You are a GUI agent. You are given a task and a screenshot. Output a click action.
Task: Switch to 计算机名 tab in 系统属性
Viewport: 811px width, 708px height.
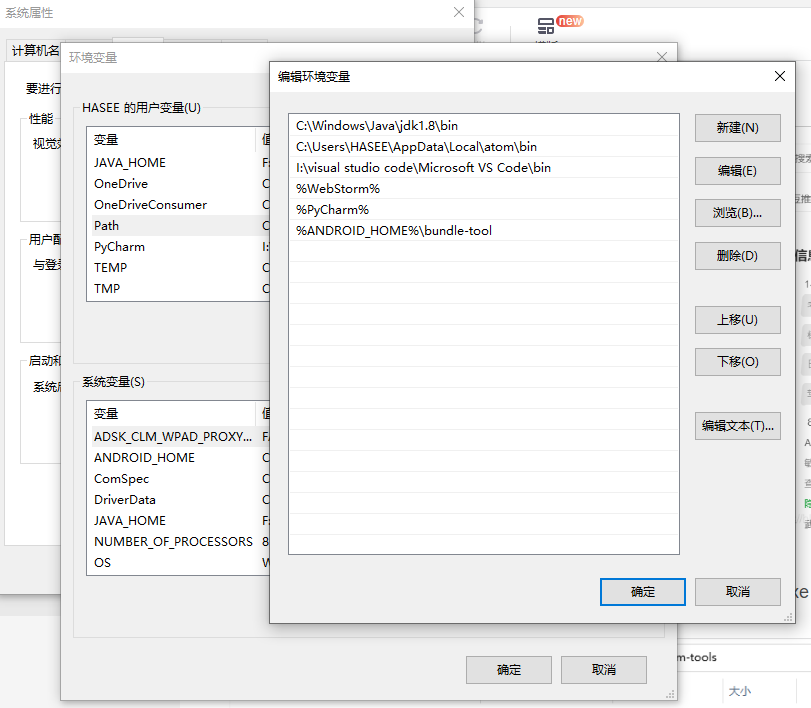[x=35, y=51]
